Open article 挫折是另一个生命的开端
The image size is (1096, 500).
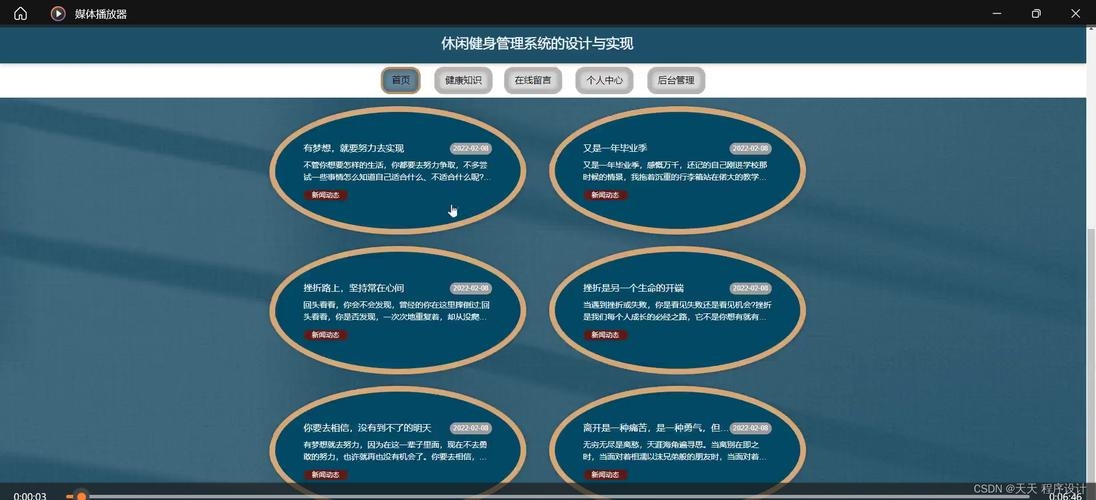633,288
